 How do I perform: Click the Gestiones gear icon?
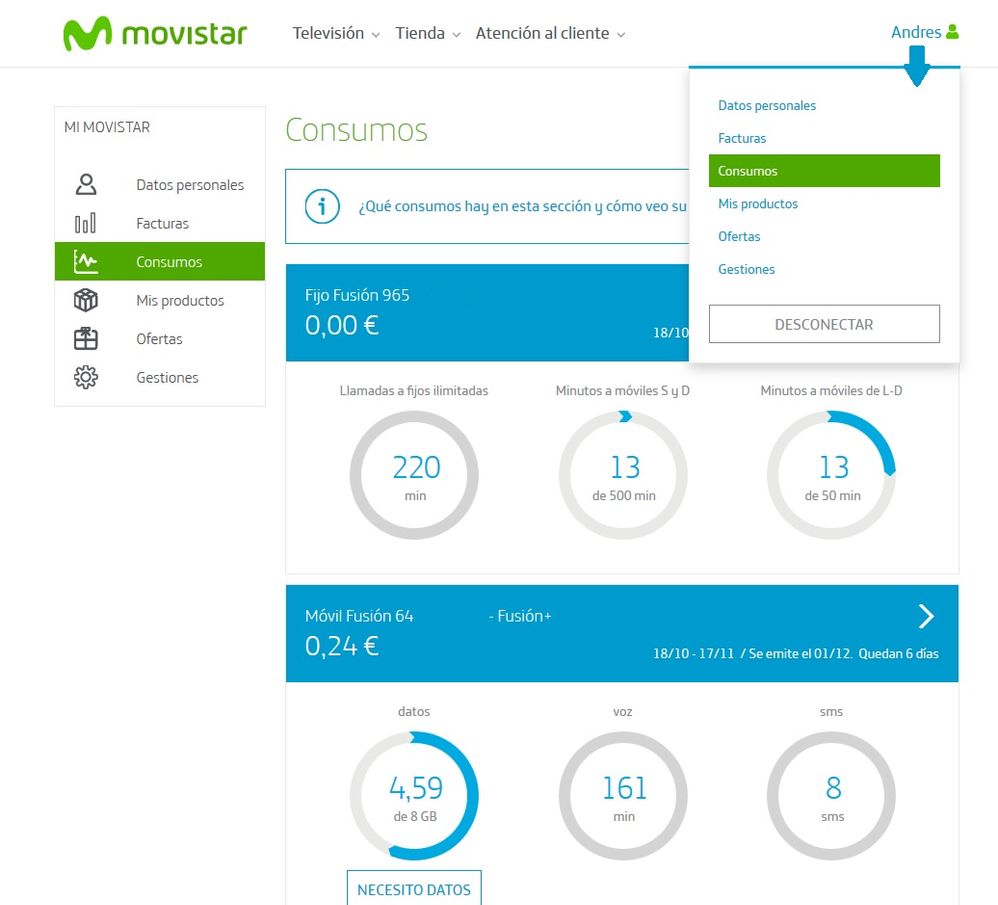tap(86, 378)
